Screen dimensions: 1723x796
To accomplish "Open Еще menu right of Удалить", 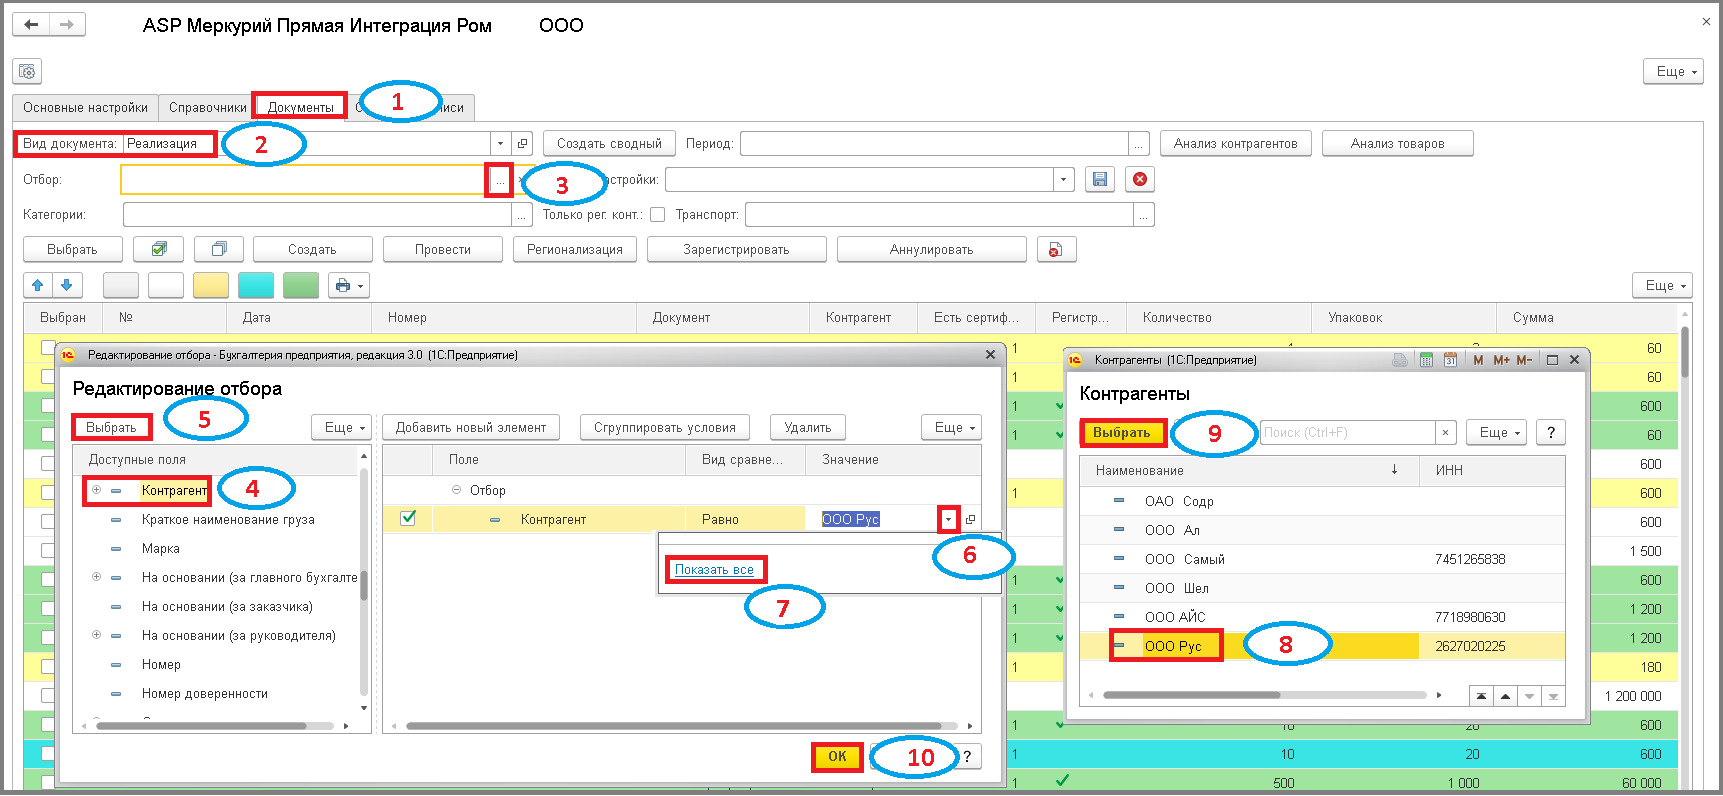I will [951, 428].
